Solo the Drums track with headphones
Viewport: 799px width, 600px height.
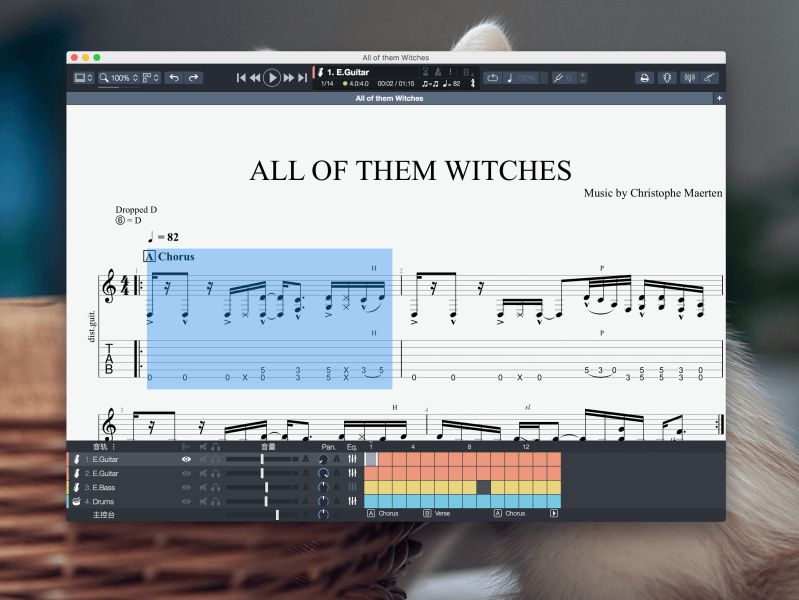216,501
